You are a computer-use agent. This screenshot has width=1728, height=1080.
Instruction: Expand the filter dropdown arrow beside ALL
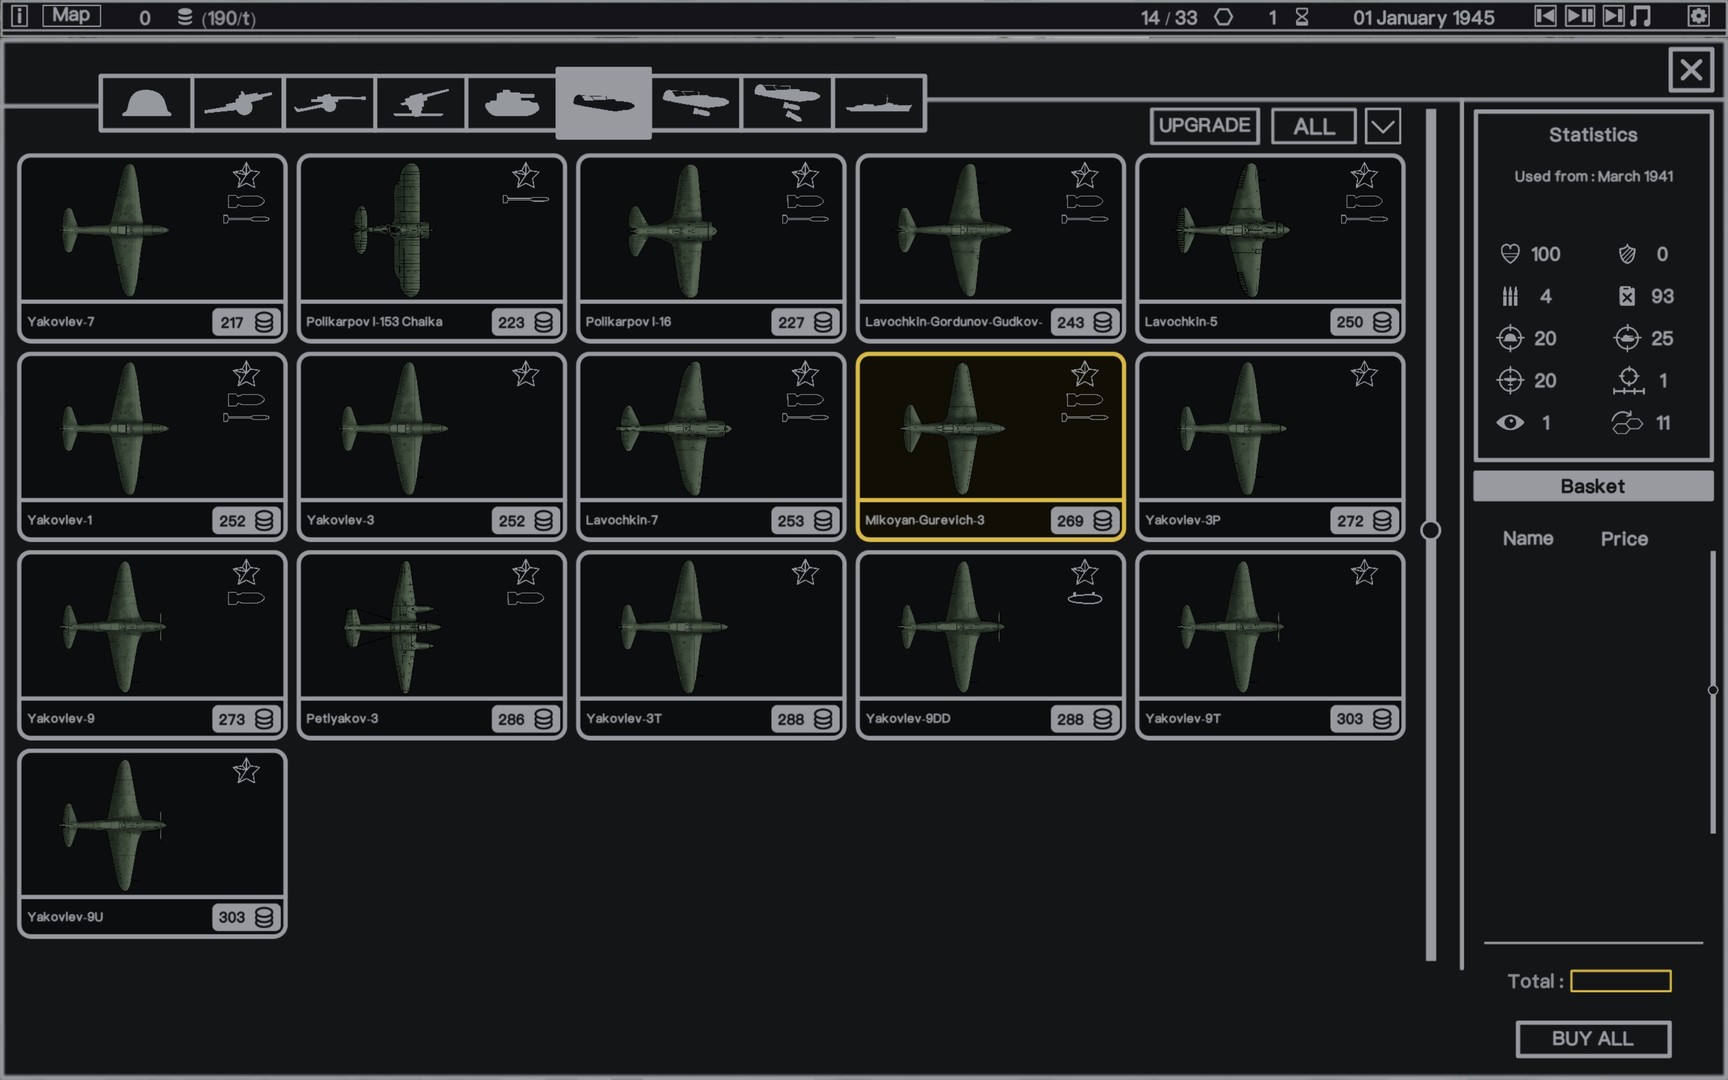point(1382,127)
